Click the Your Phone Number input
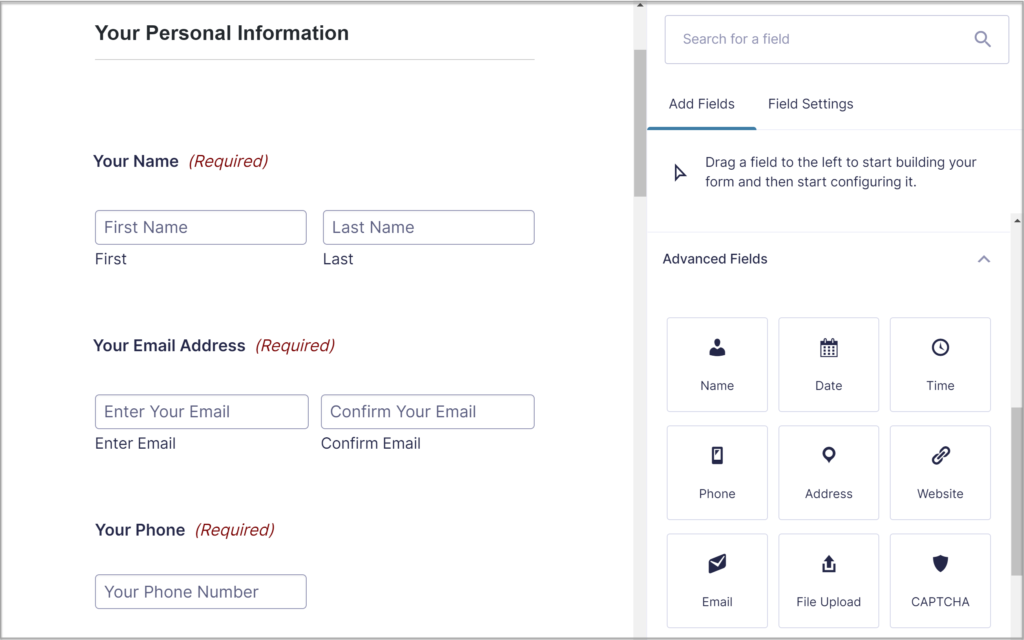Viewport: 1024px width, 640px height. click(x=200, y=591)
